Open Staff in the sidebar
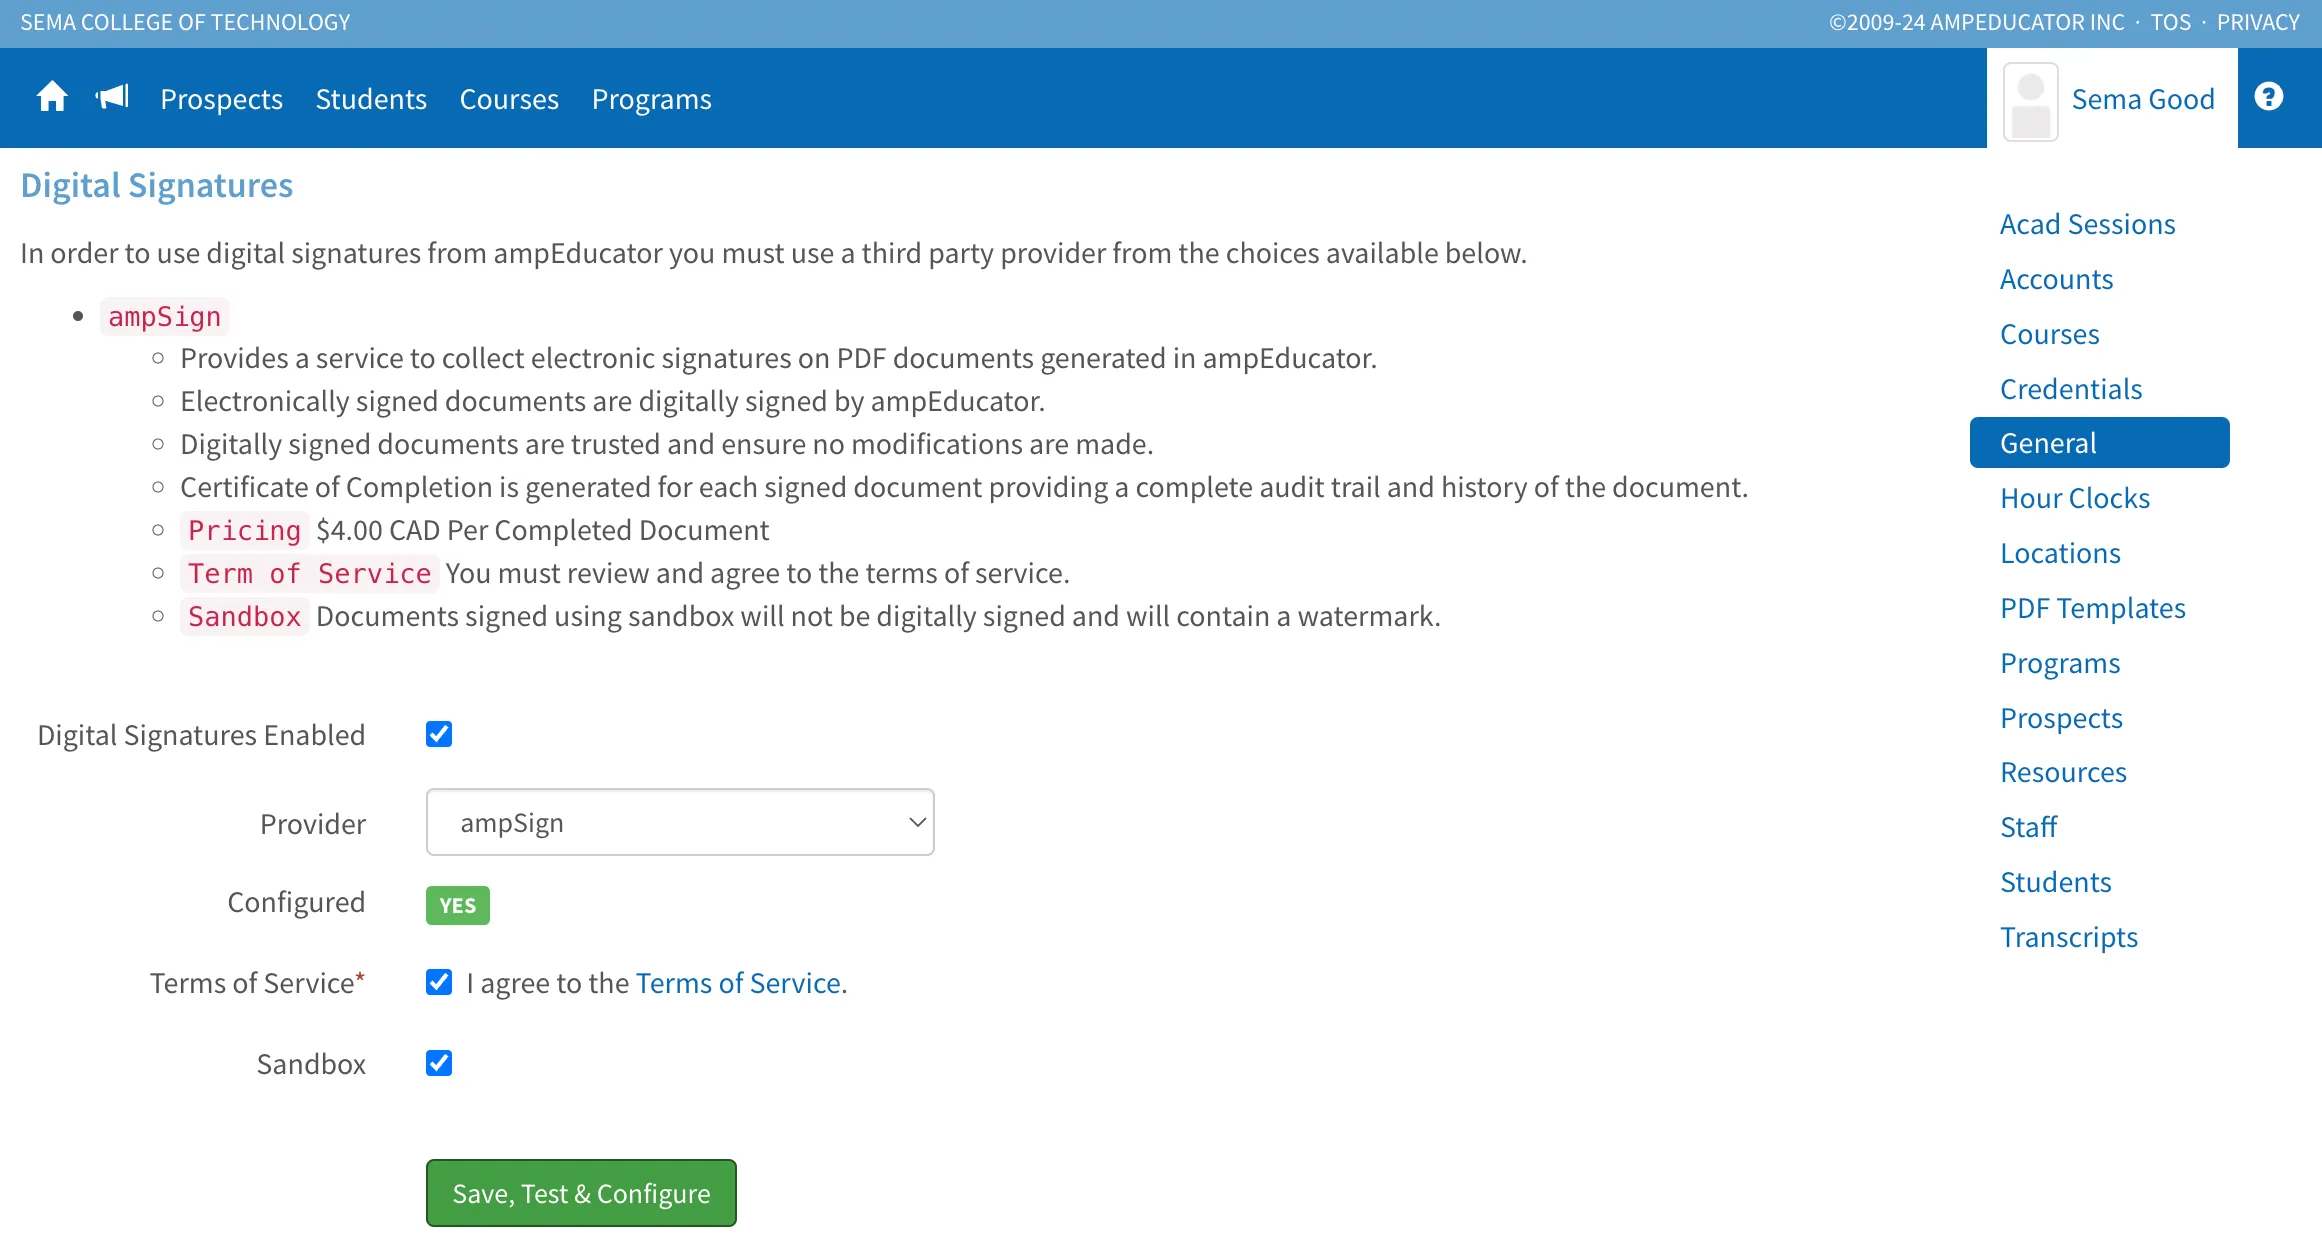The image size is (2322, 1258). pyautogui.click(x=2028, y=827)
